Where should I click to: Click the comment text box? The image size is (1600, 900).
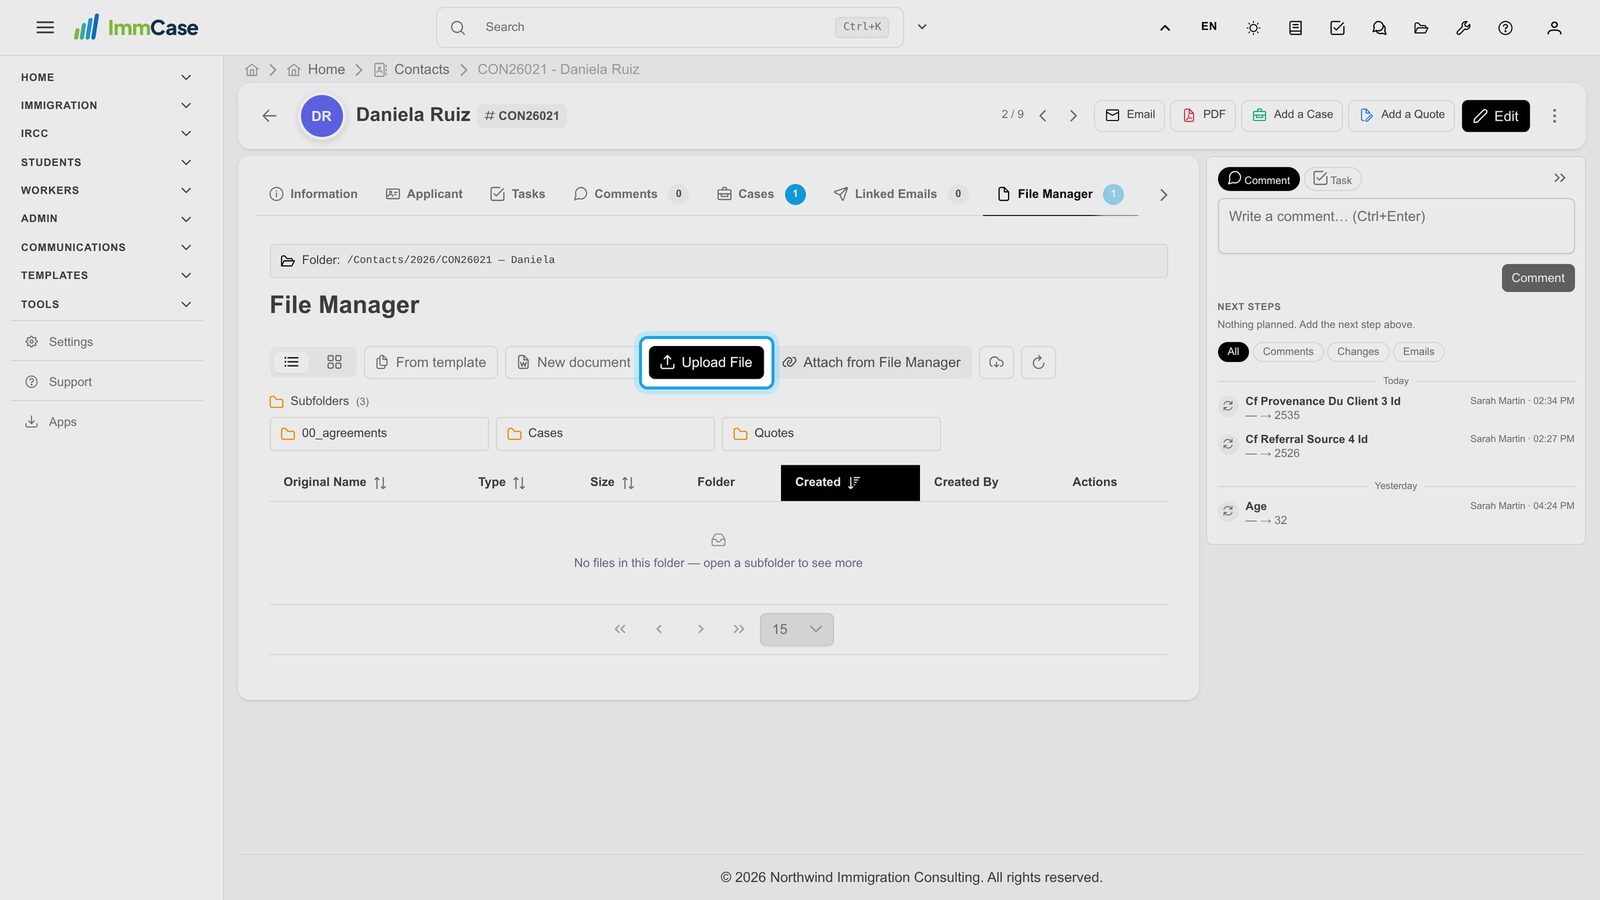[1396, 226]
